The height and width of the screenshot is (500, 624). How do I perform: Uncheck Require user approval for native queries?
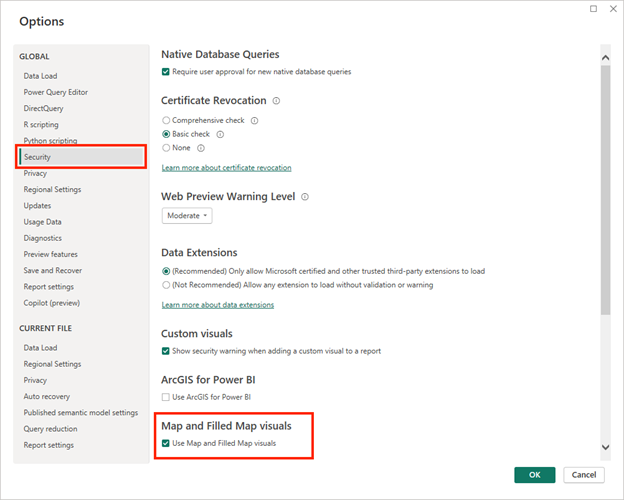click(166, 72)
